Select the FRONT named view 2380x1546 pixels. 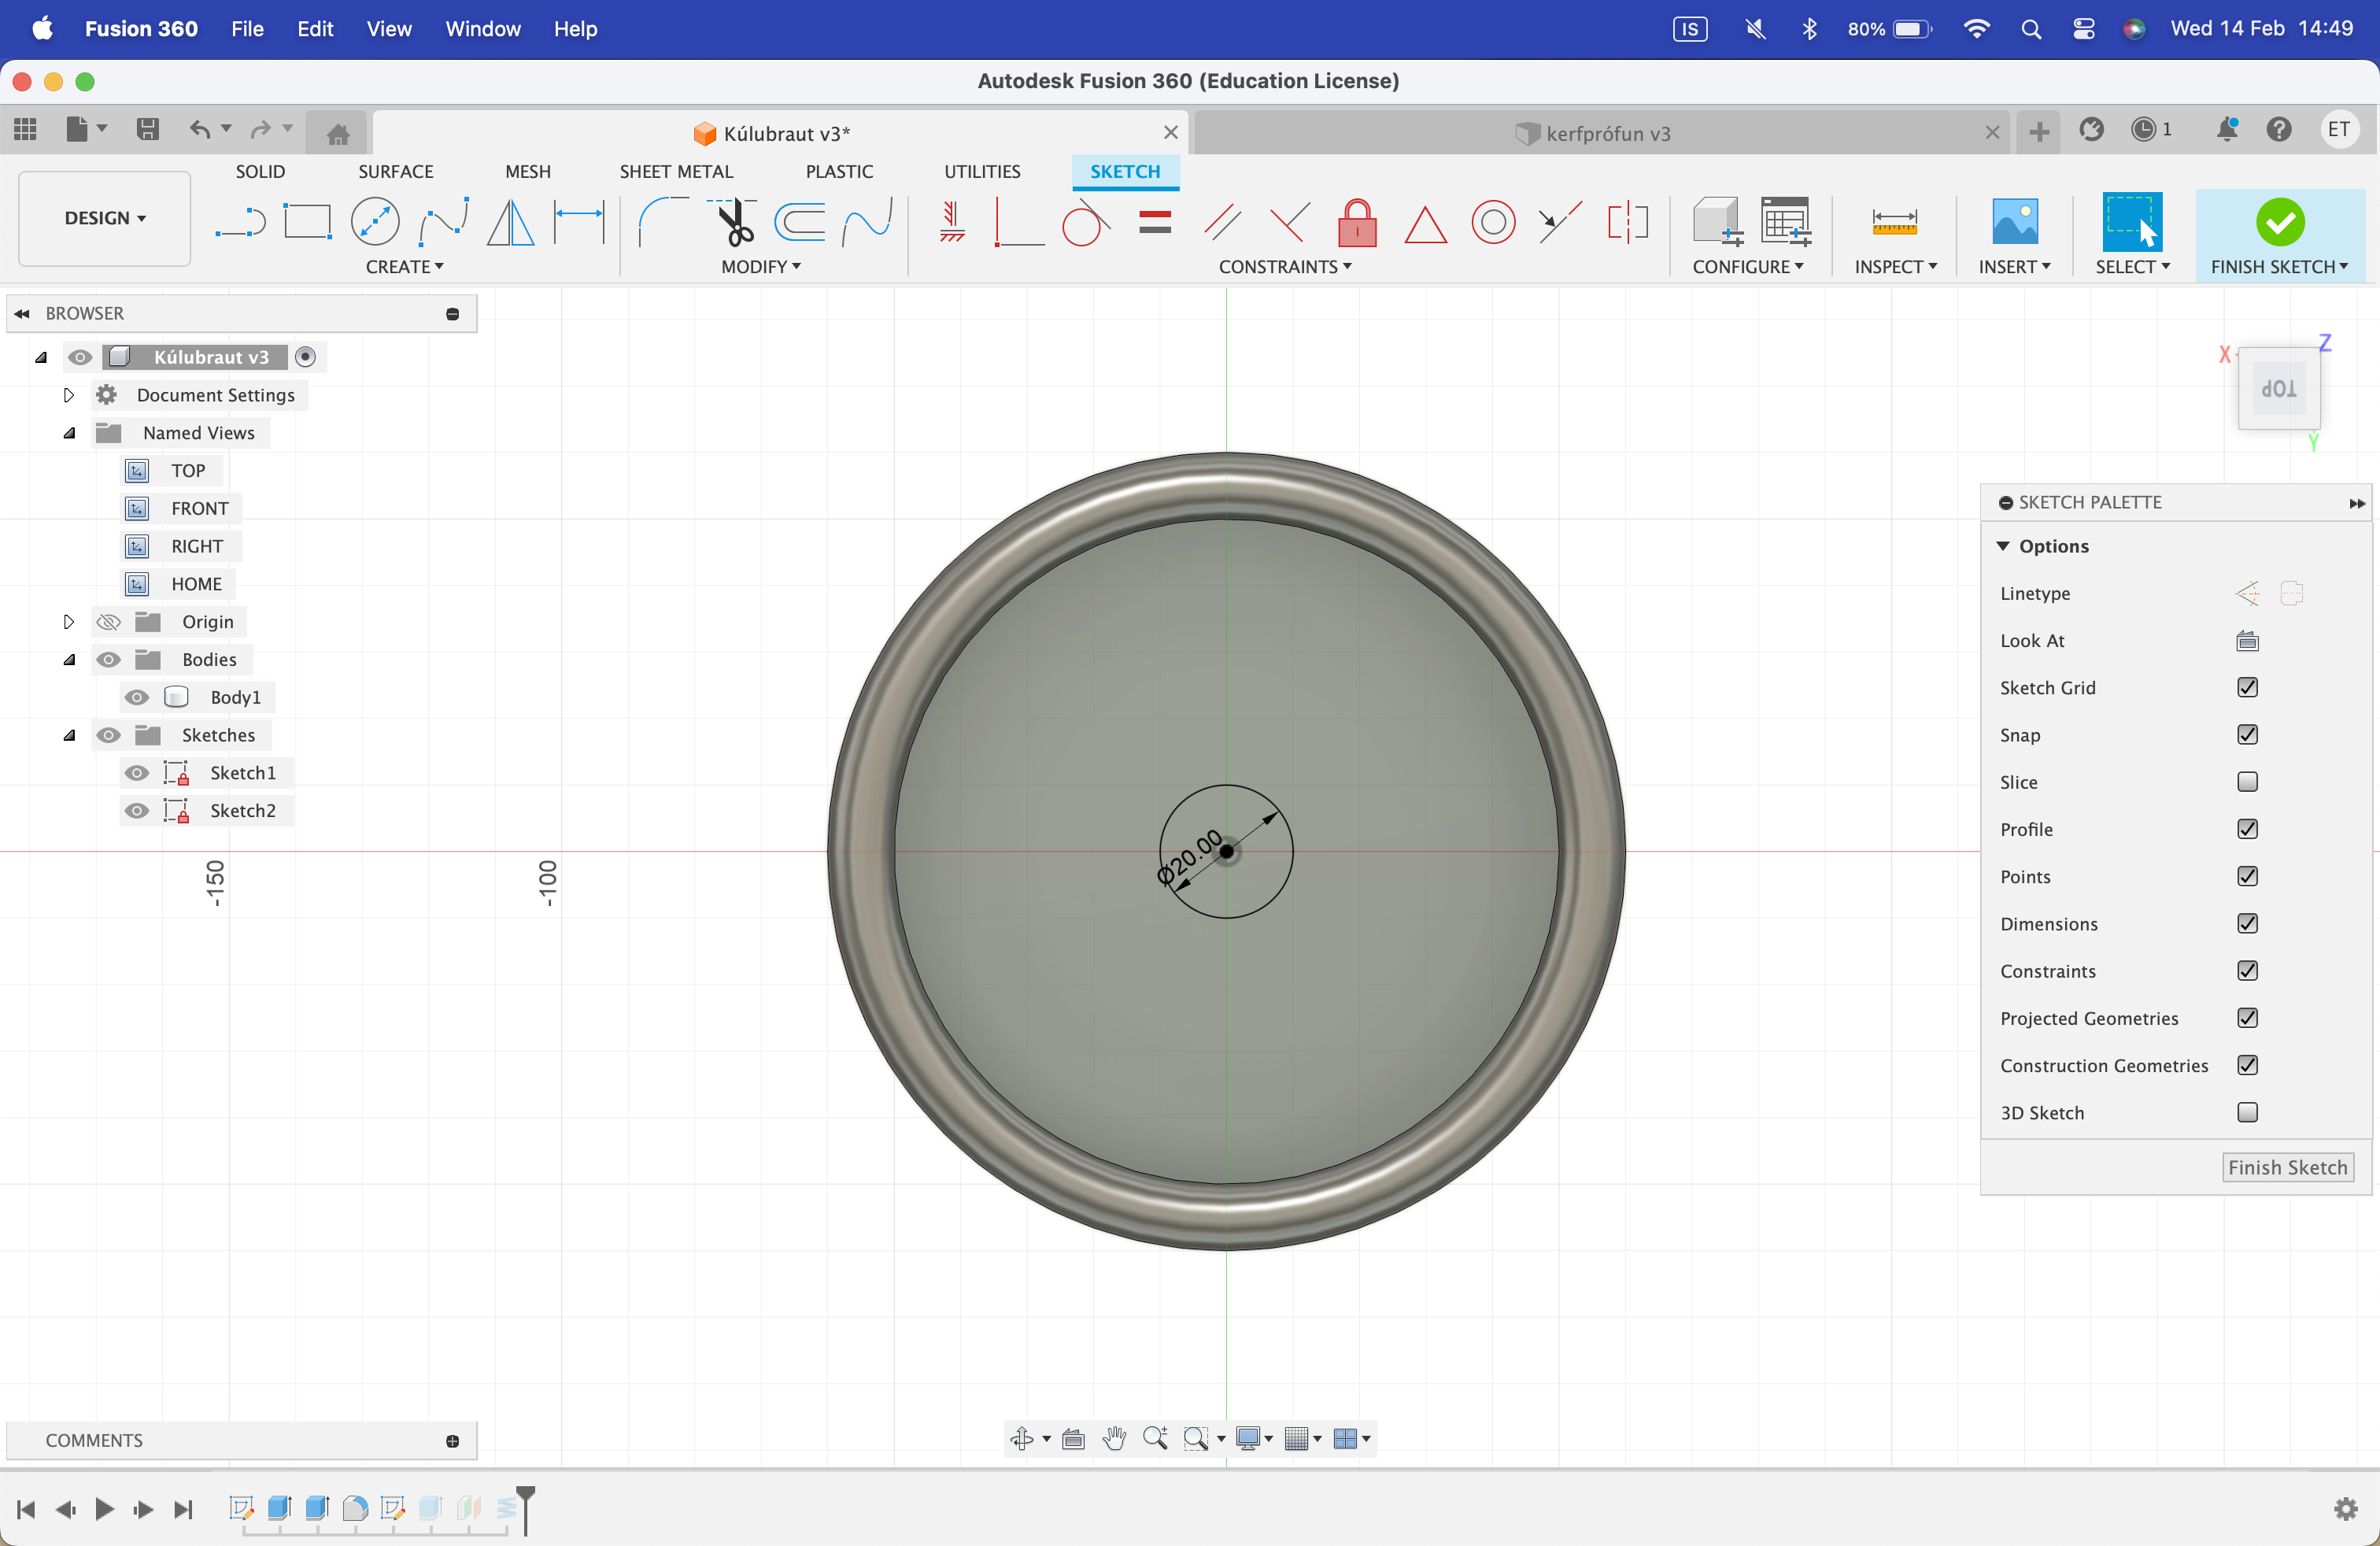click(199, 508)
